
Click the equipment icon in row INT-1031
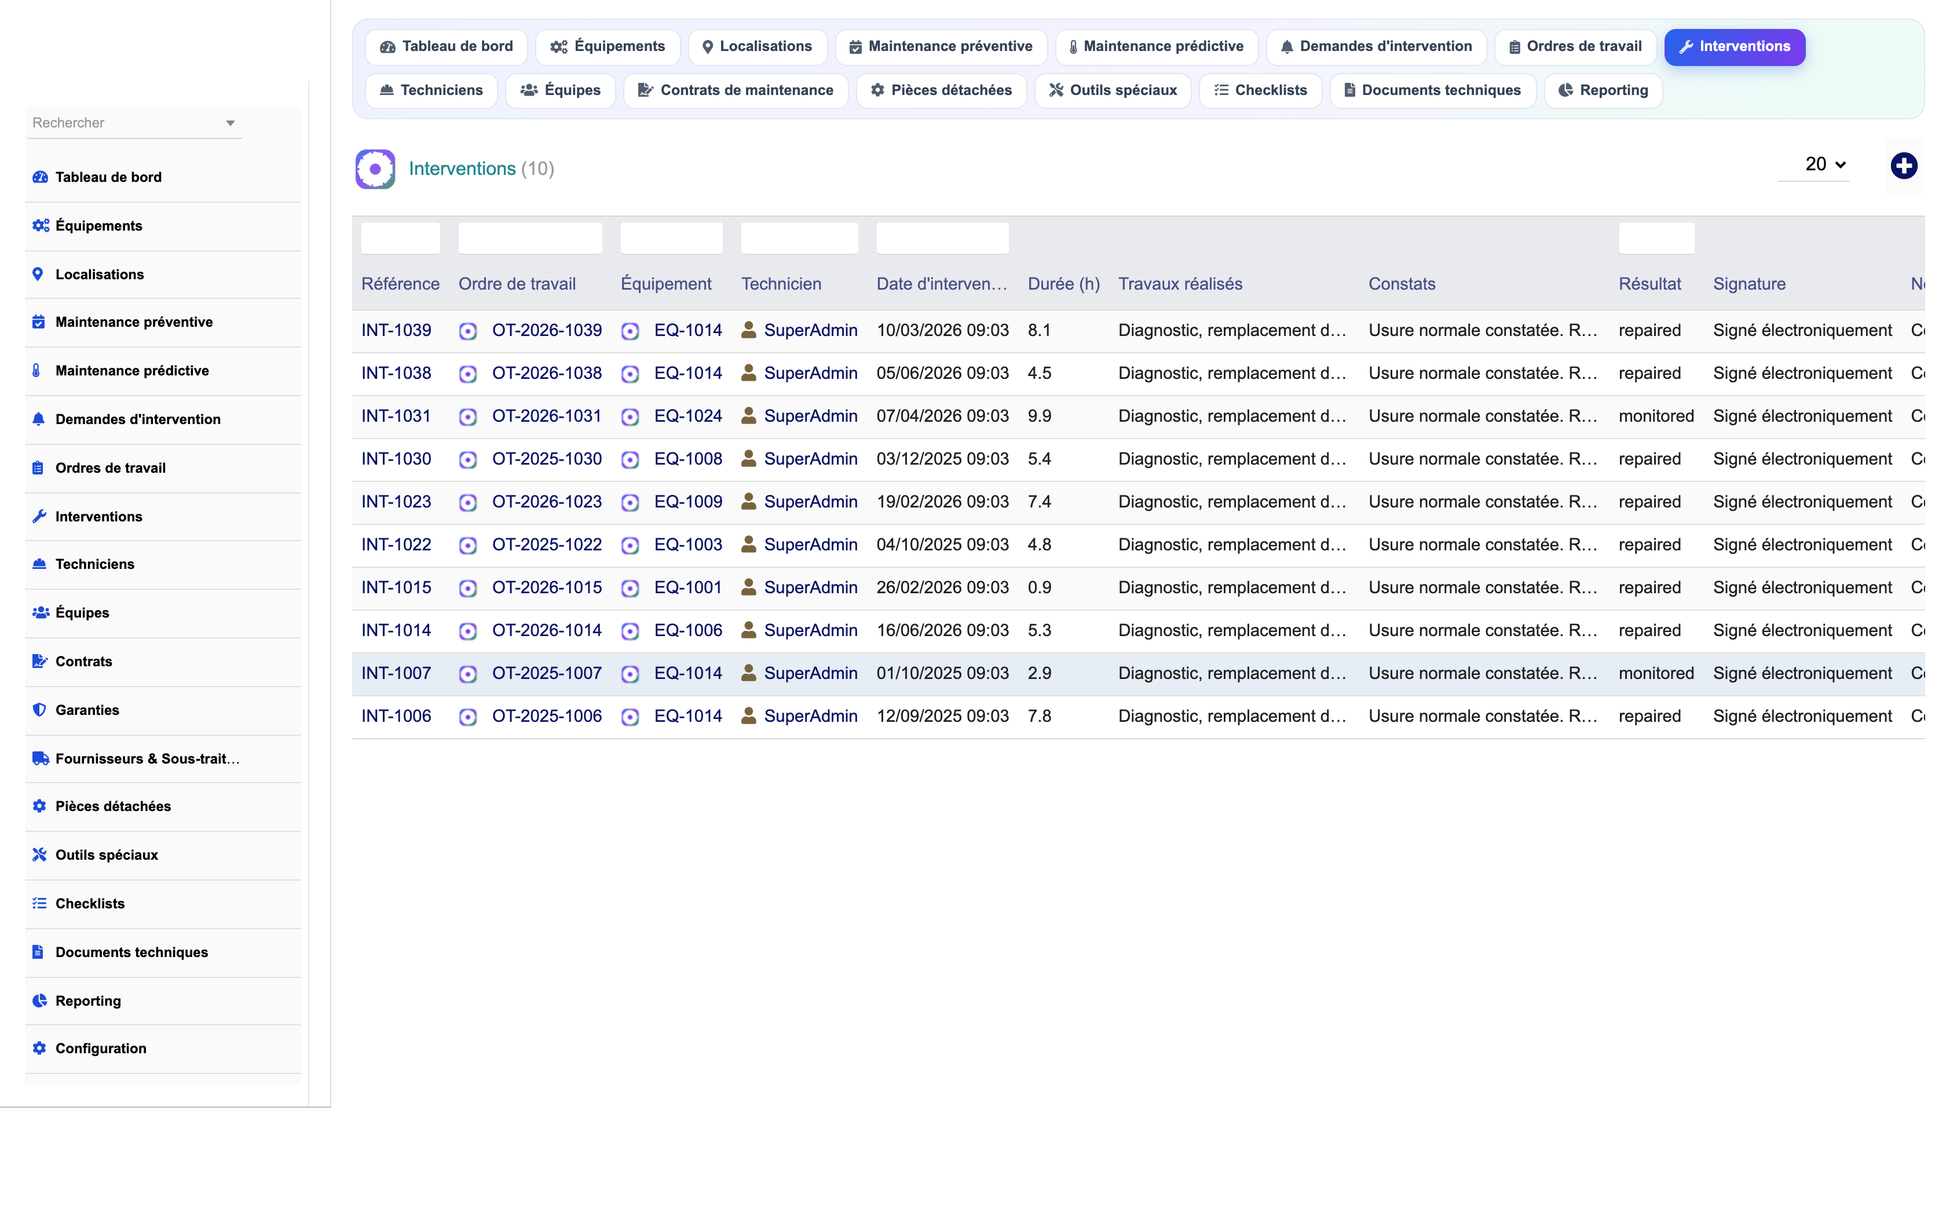pos(630,417)
